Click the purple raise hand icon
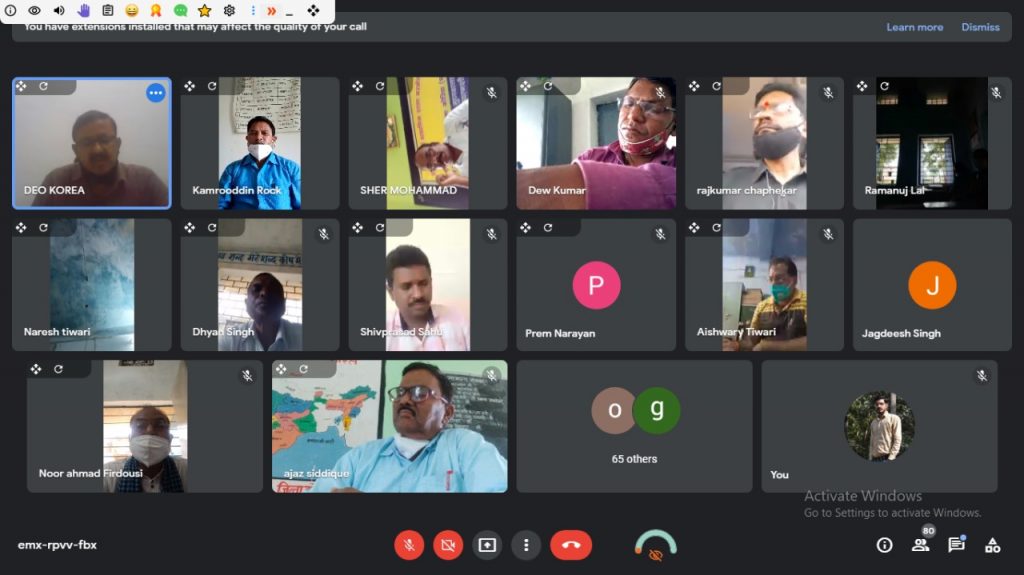The width and height of the screenshot is (1024, 575). [84, 10]
